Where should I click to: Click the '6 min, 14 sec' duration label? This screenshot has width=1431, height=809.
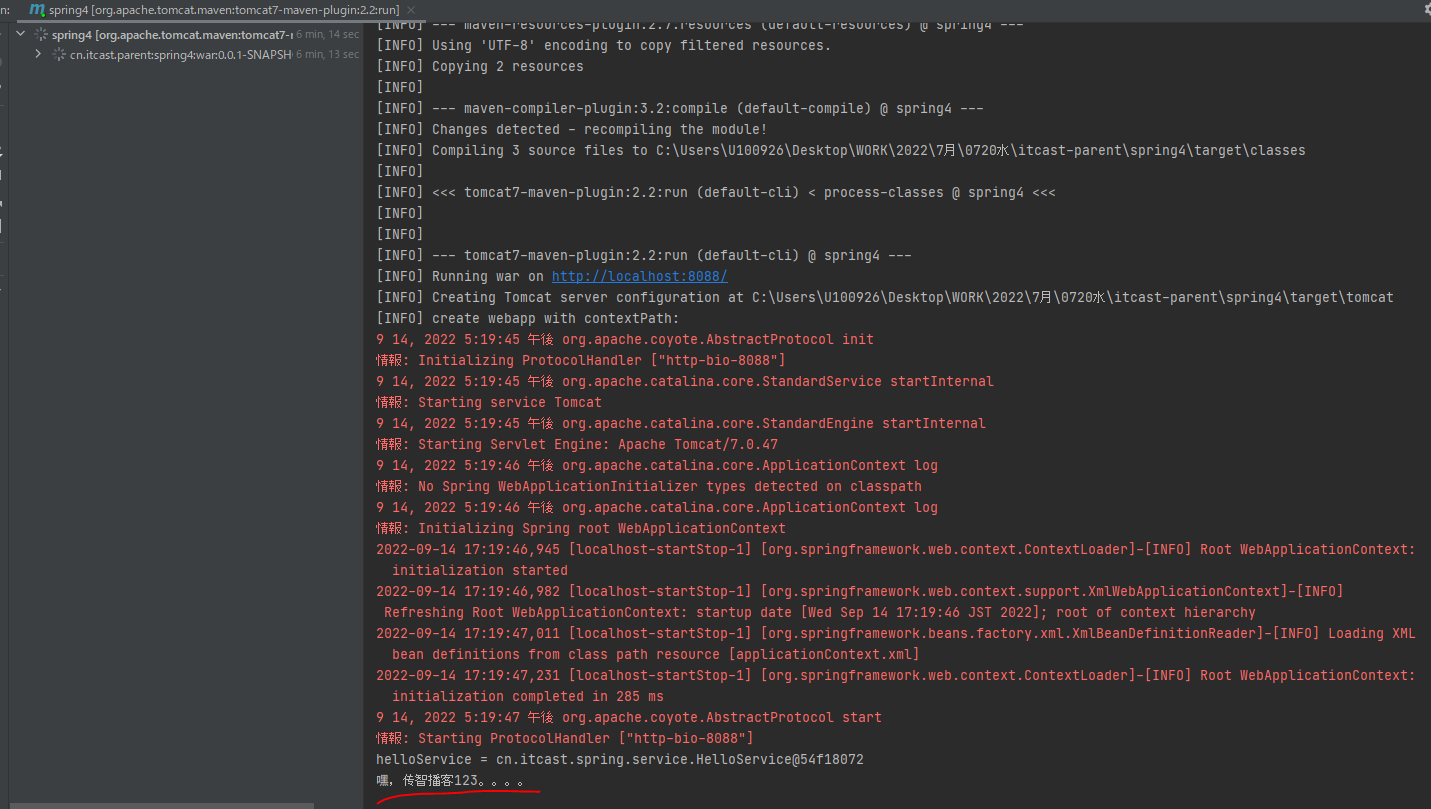(327, 34)
